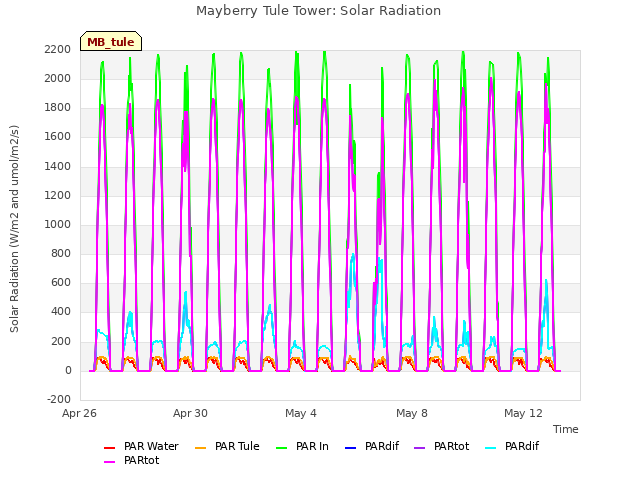Click the Apr 30 x-axis tick label
Image resolution: width=640 pixels, height=480 pixels.
190,413
